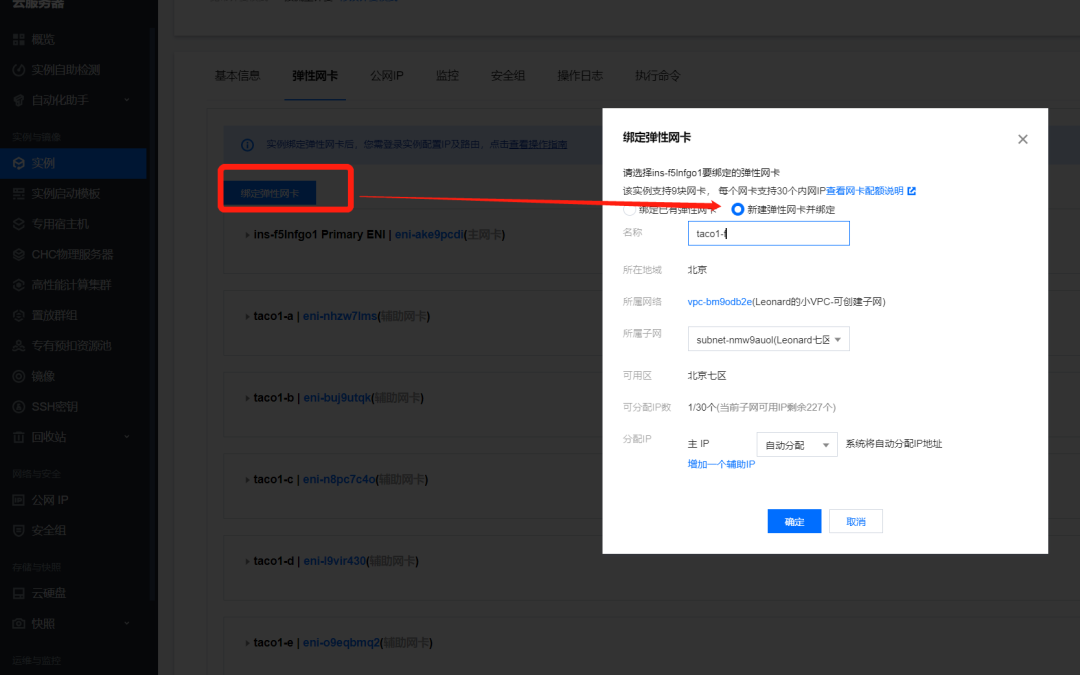
Task: Switch to the 公网IP tab
Action: pyautogui.click(x=387, y=76)
